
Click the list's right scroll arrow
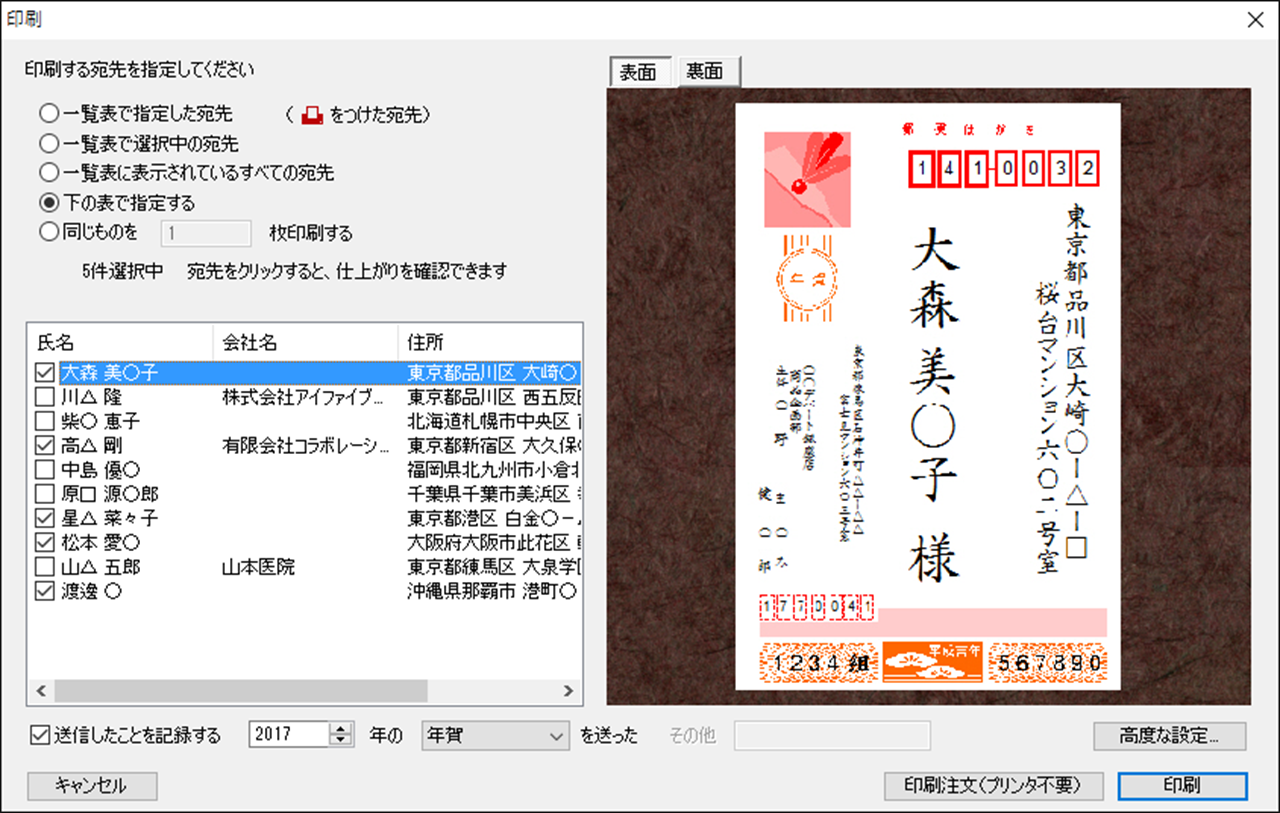pyautogui.click(x=568, y=691)
